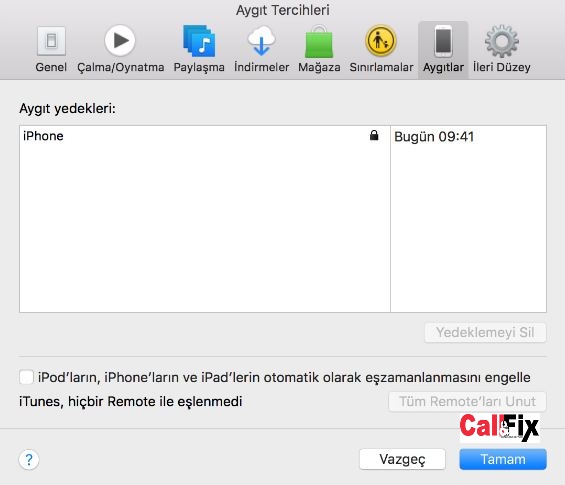565x485 pixels.
Task: Click the iPod'ların, iPhone'ların eşzamanlanmasını engelle label
Action: (284, 378)
